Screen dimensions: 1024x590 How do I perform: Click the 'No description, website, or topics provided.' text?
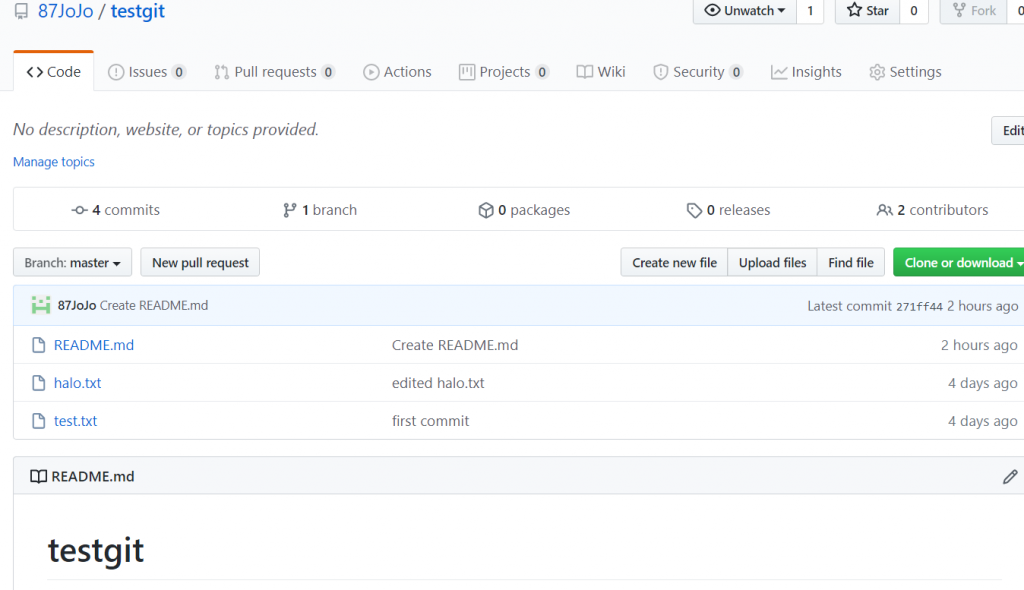pyautogui.click(x=166, y=129)
